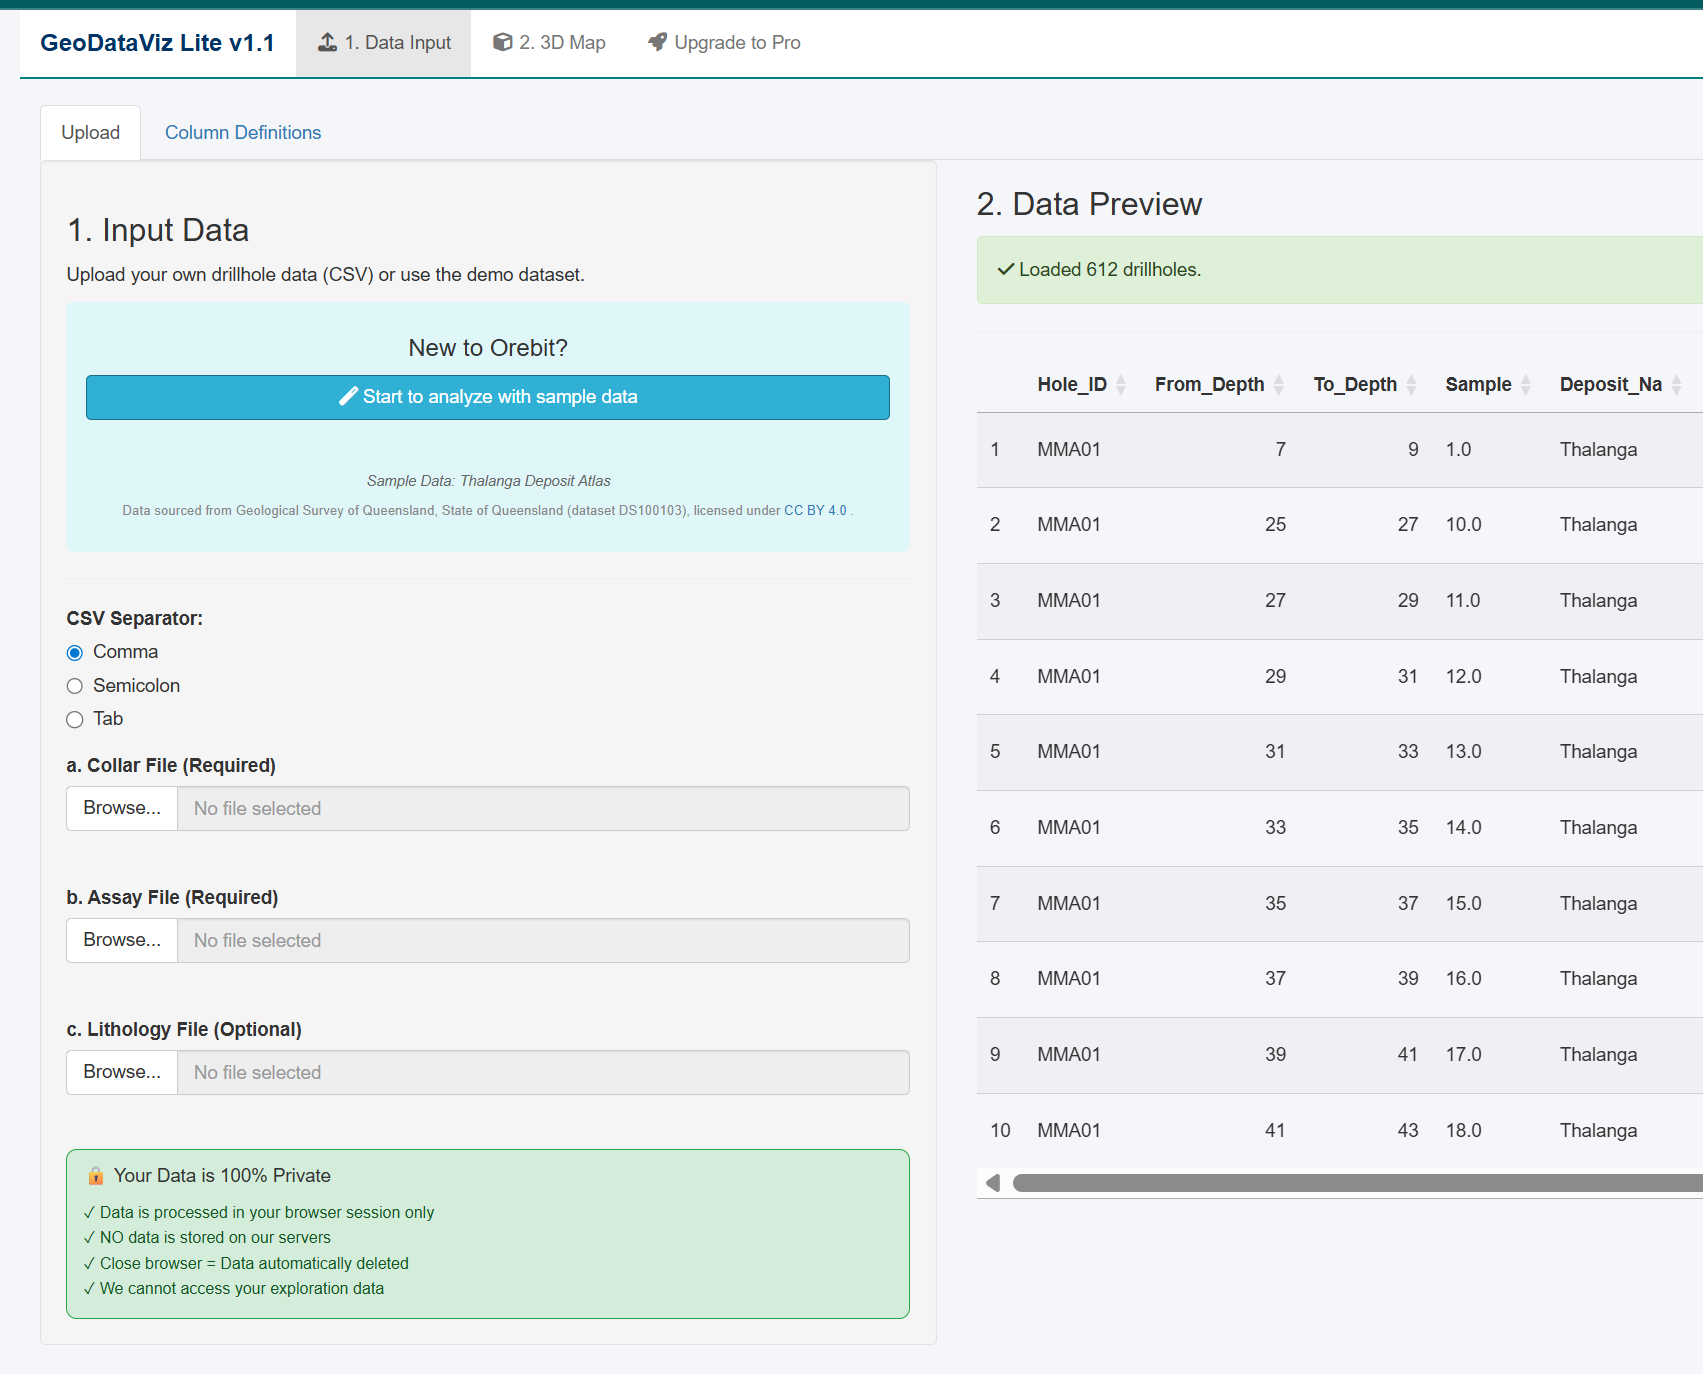
Task: Click the checkmark icon beside Loaded 612 drillholes
Action: 1005,269
